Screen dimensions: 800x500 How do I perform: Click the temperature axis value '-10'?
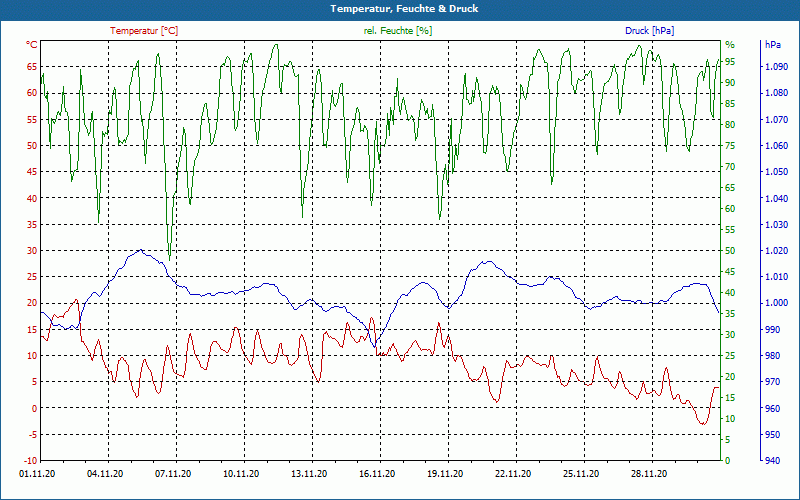[30, 461]
